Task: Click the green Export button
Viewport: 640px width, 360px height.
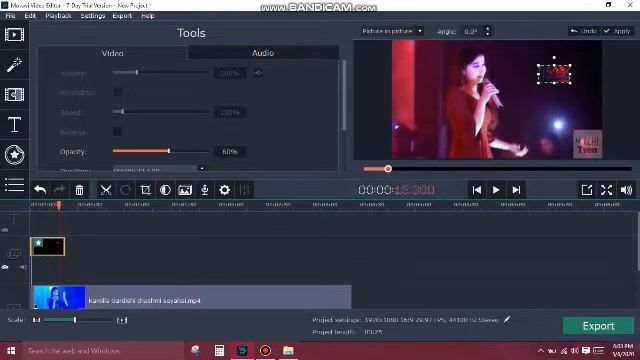Action: (x=598, y=326)
